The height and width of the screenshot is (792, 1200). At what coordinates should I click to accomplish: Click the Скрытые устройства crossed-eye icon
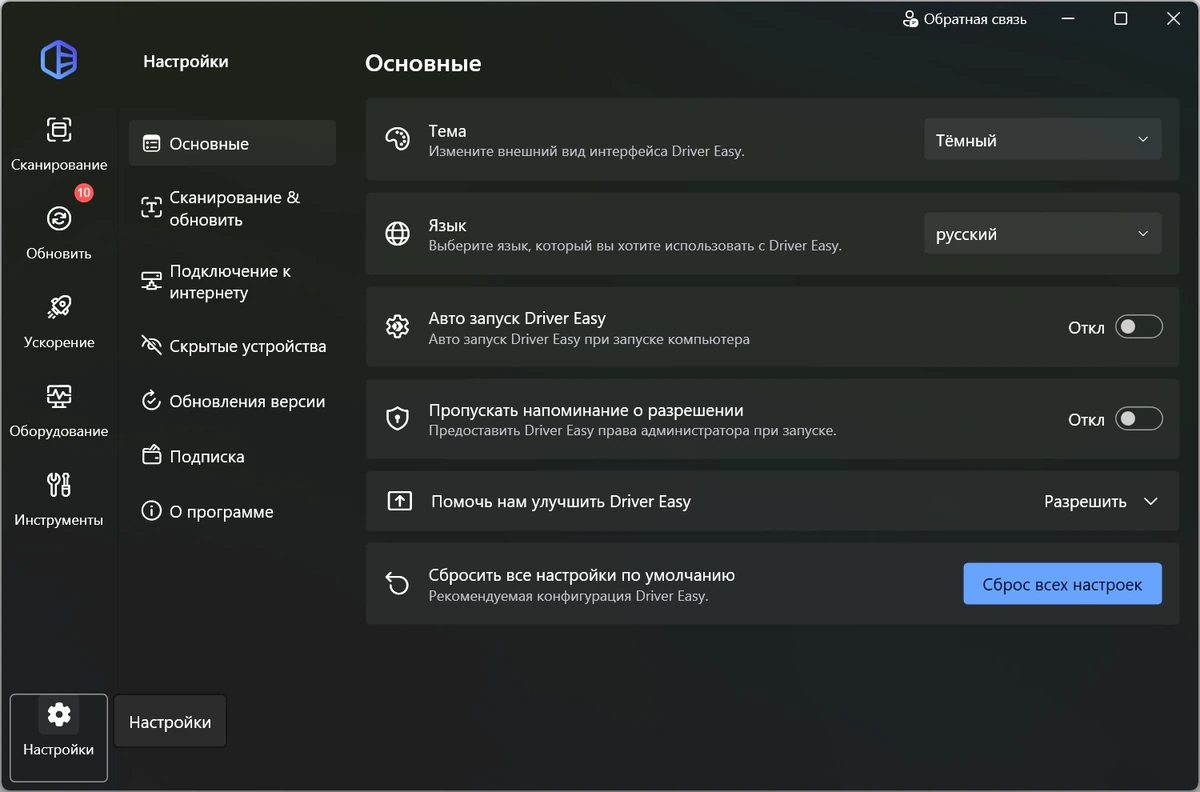click(151, 346)
